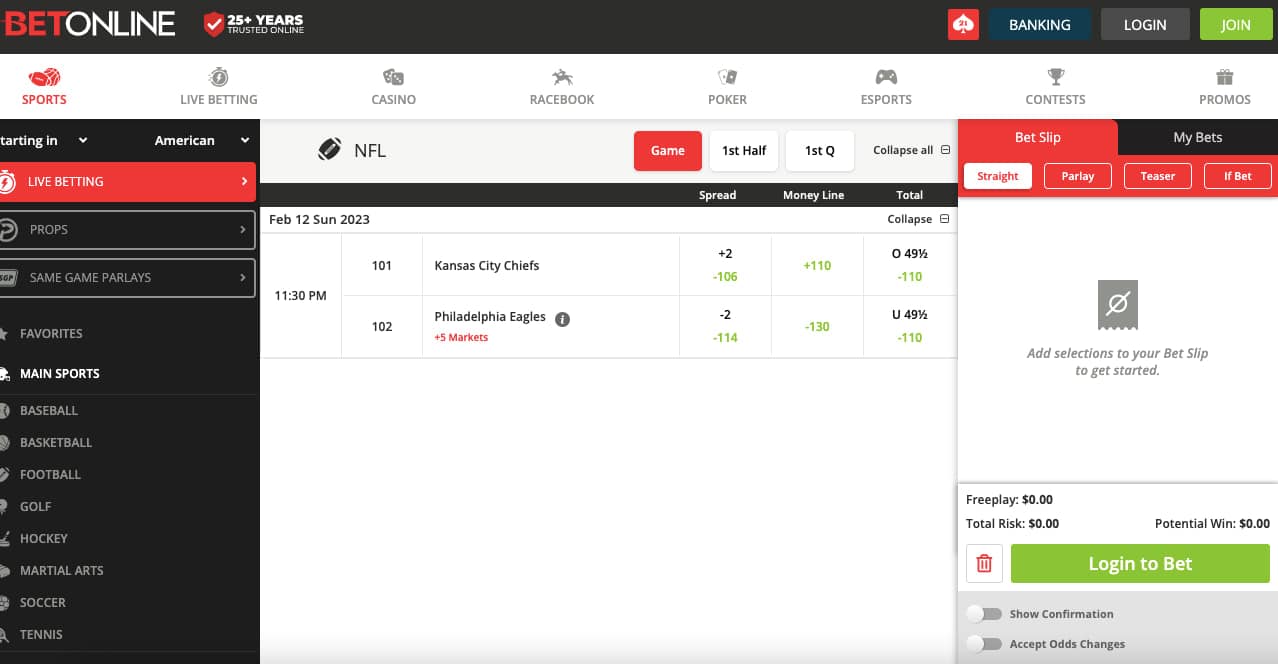Click the Login to Bet button
Screen dimensions: 1278x664
pos(1140,564)
